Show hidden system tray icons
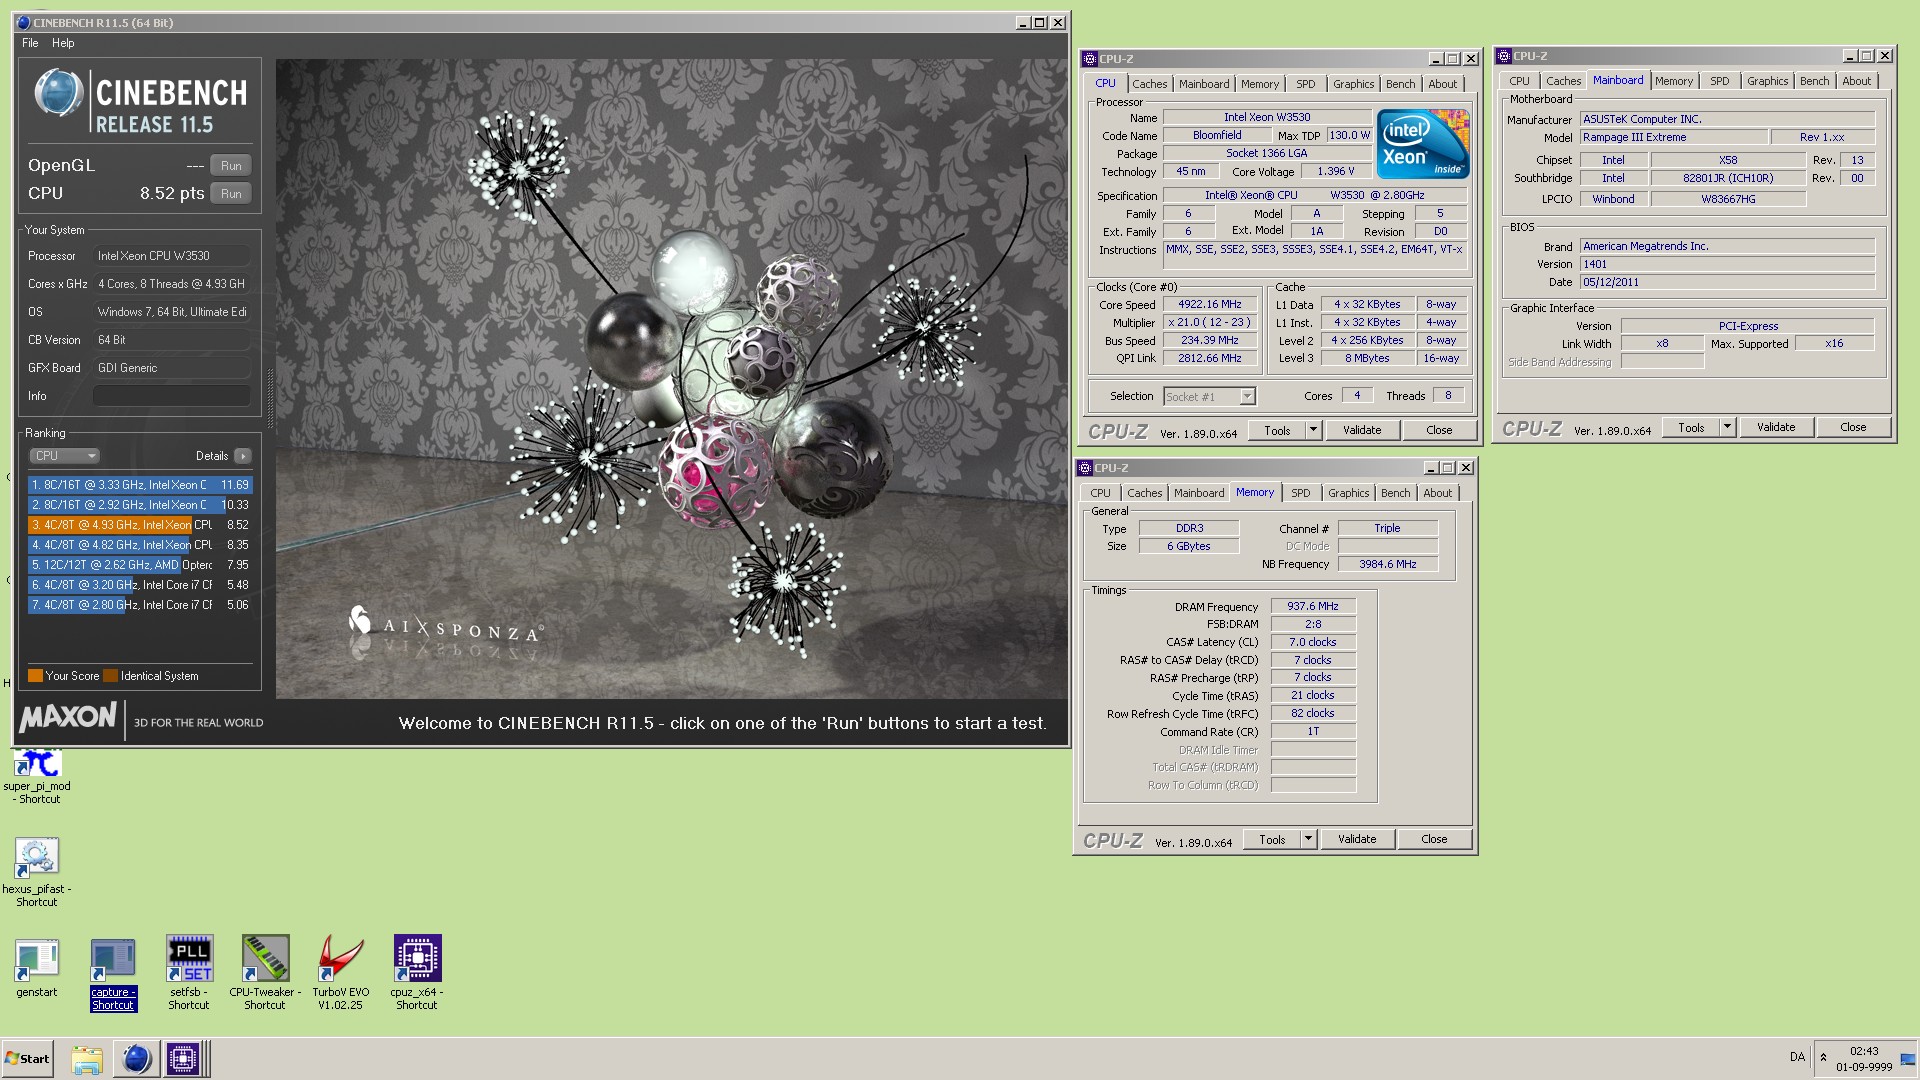 [x=1823, y=1058]
